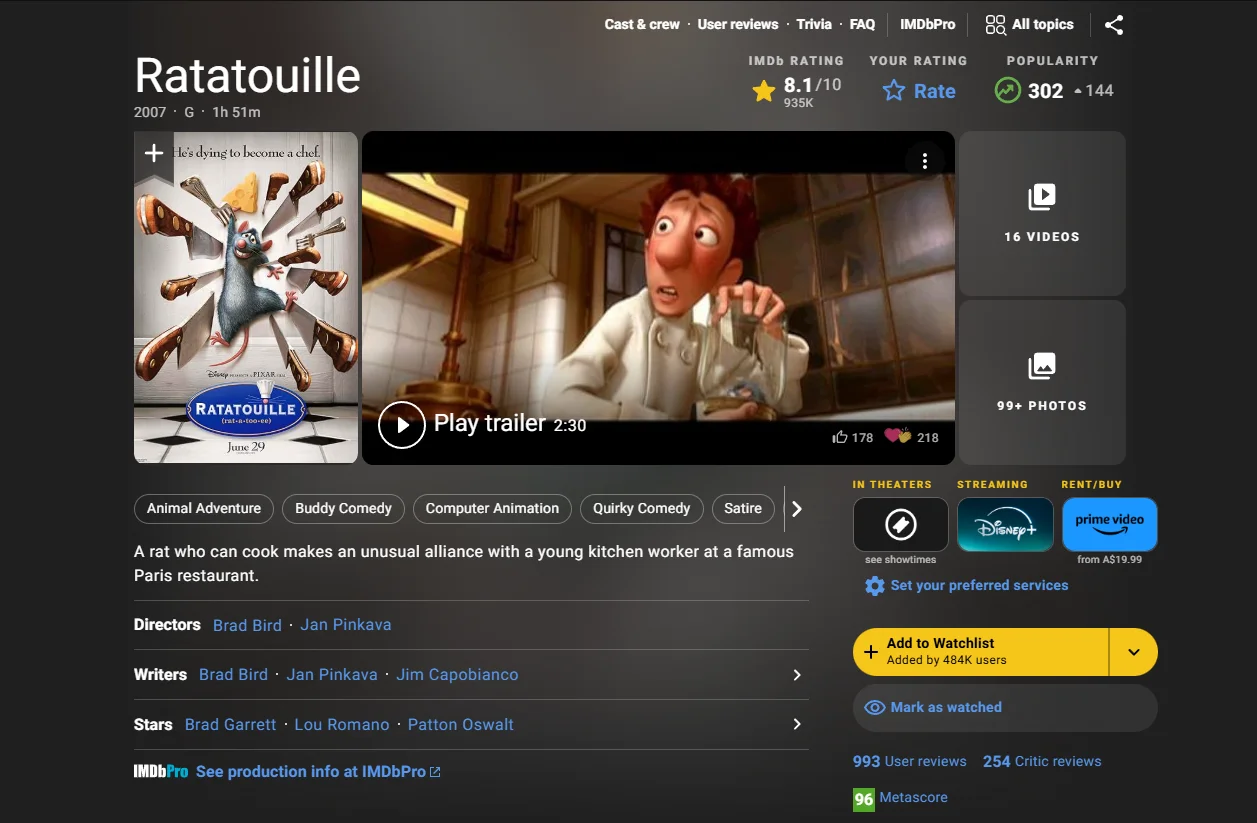Click the thumbs-up reaction on the trailer
Screen dimensions: 1257x823
[x=840, y=437]
